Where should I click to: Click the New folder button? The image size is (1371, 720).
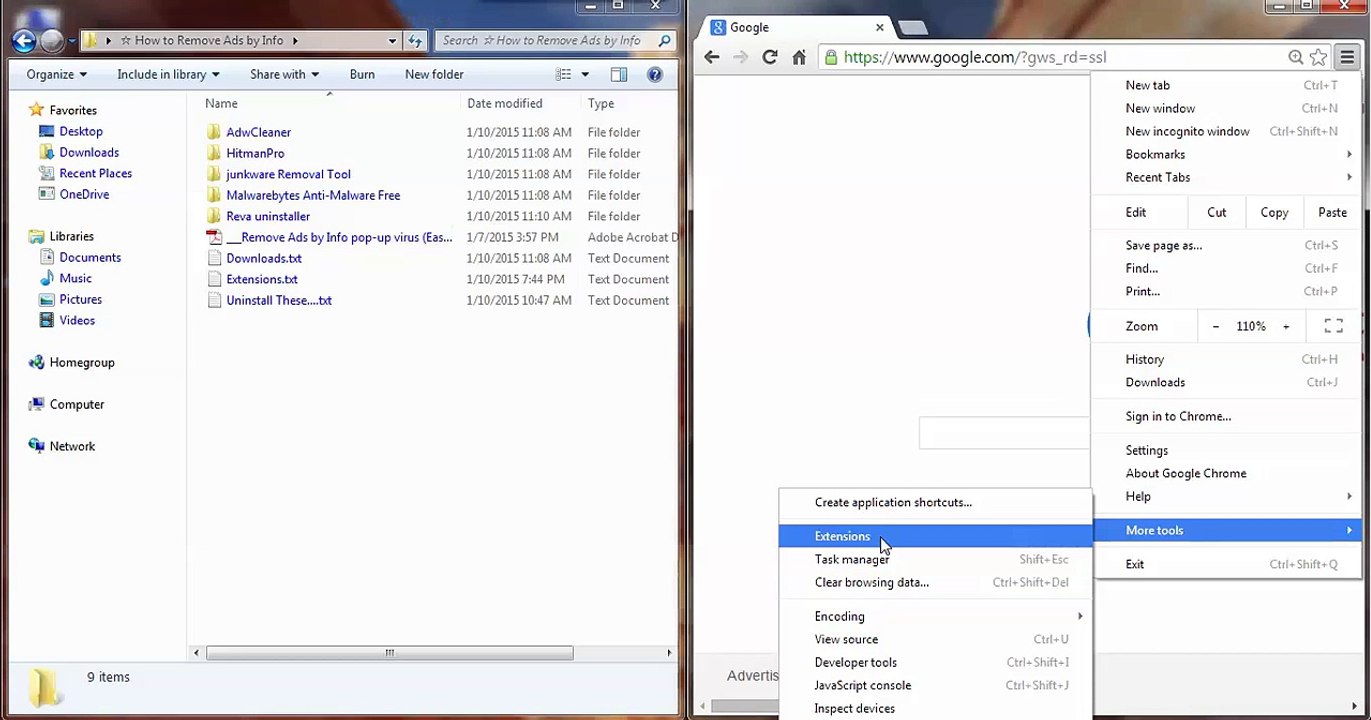[434, 74]
